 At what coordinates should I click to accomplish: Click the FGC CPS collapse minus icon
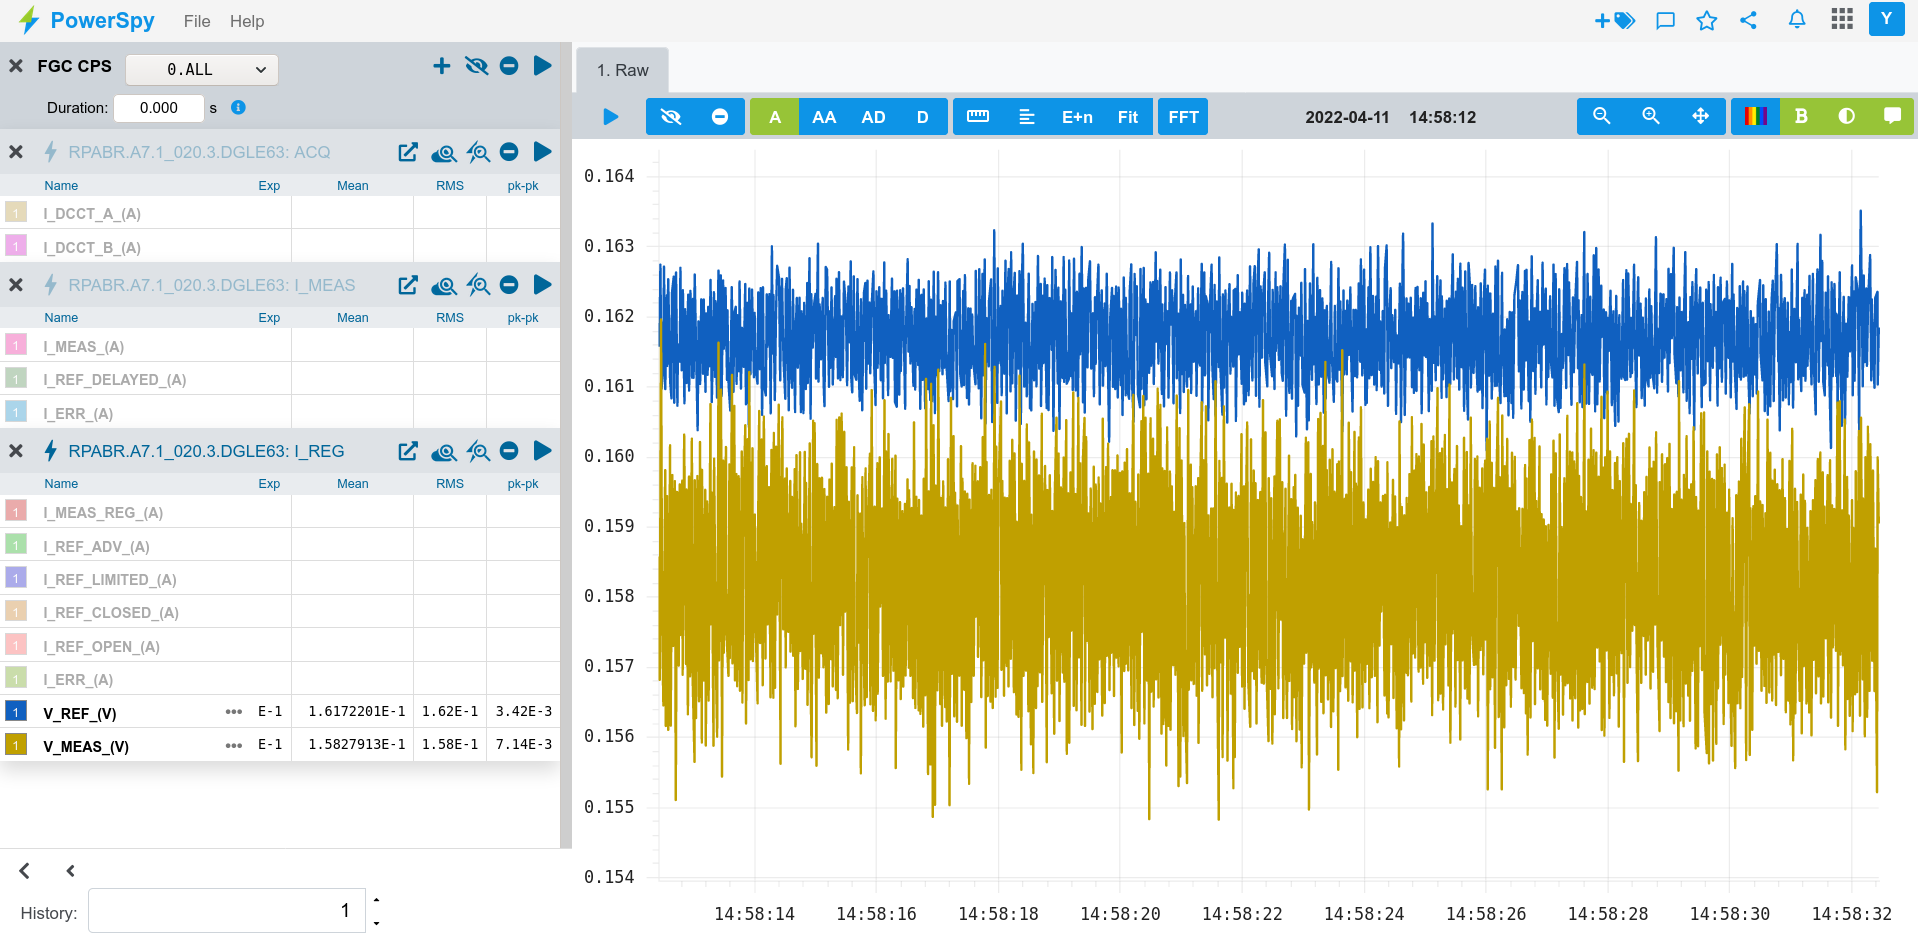509,66
